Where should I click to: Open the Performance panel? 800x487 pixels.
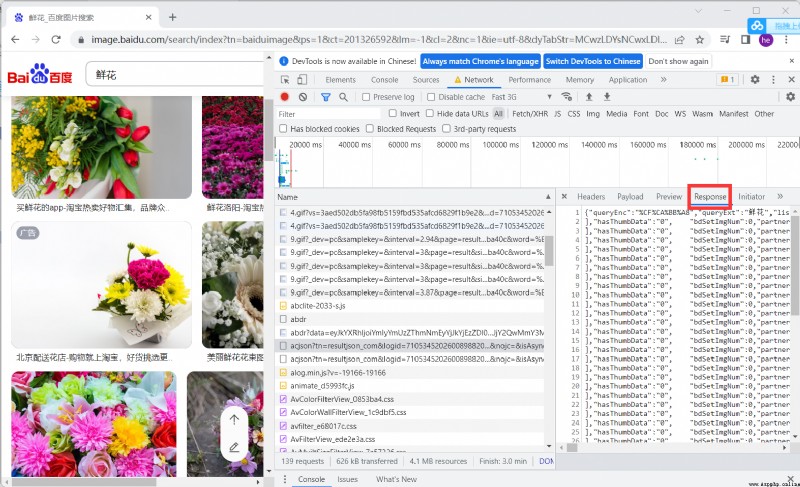coord(530,80)
